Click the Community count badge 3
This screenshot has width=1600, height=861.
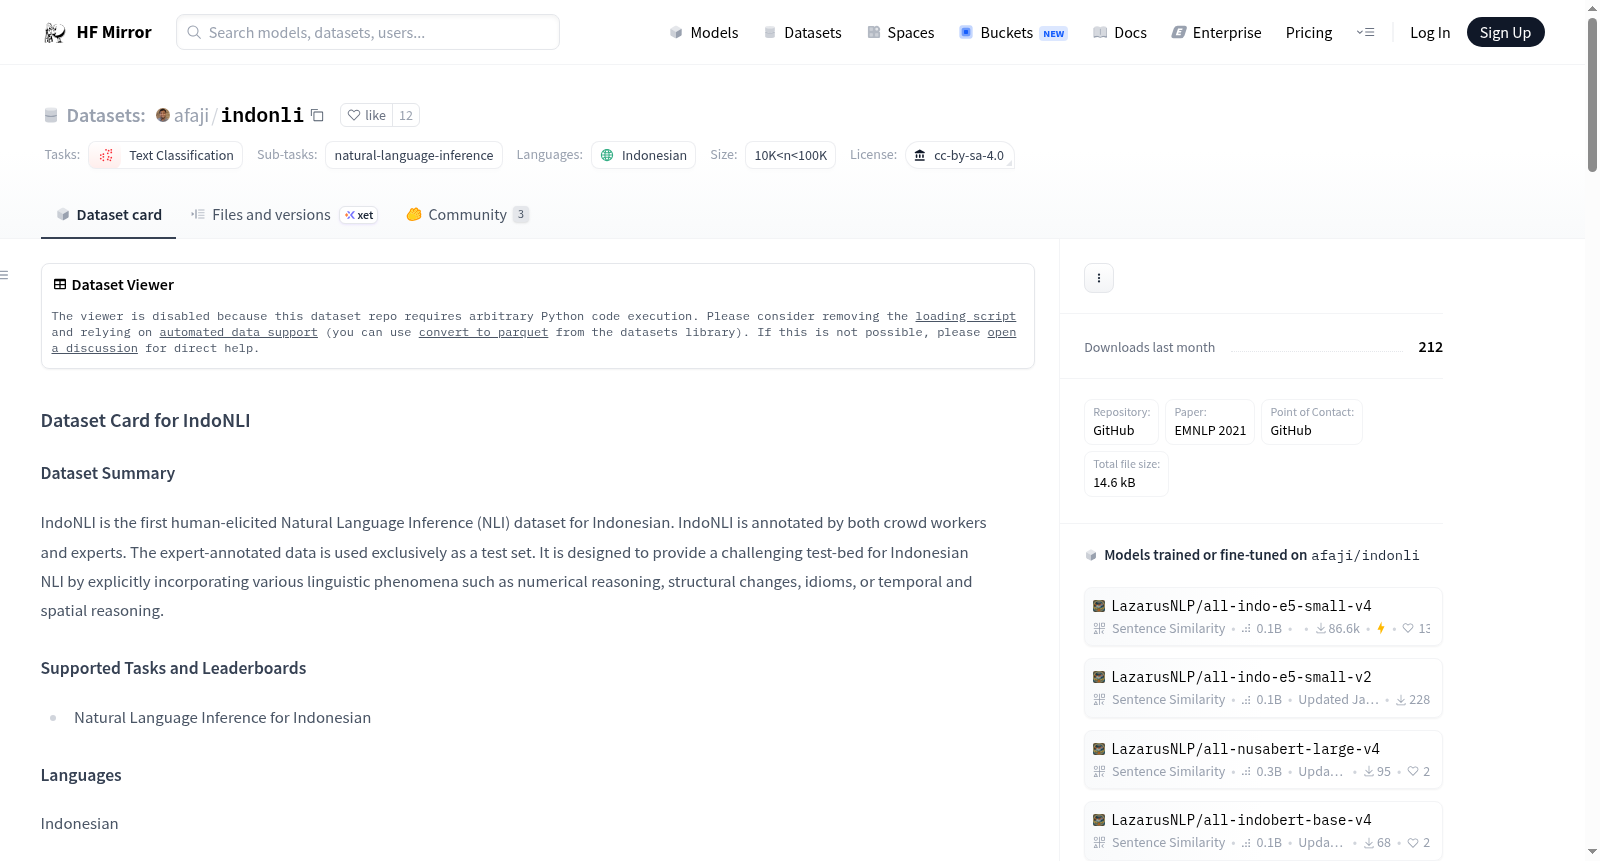pos(521,215)
